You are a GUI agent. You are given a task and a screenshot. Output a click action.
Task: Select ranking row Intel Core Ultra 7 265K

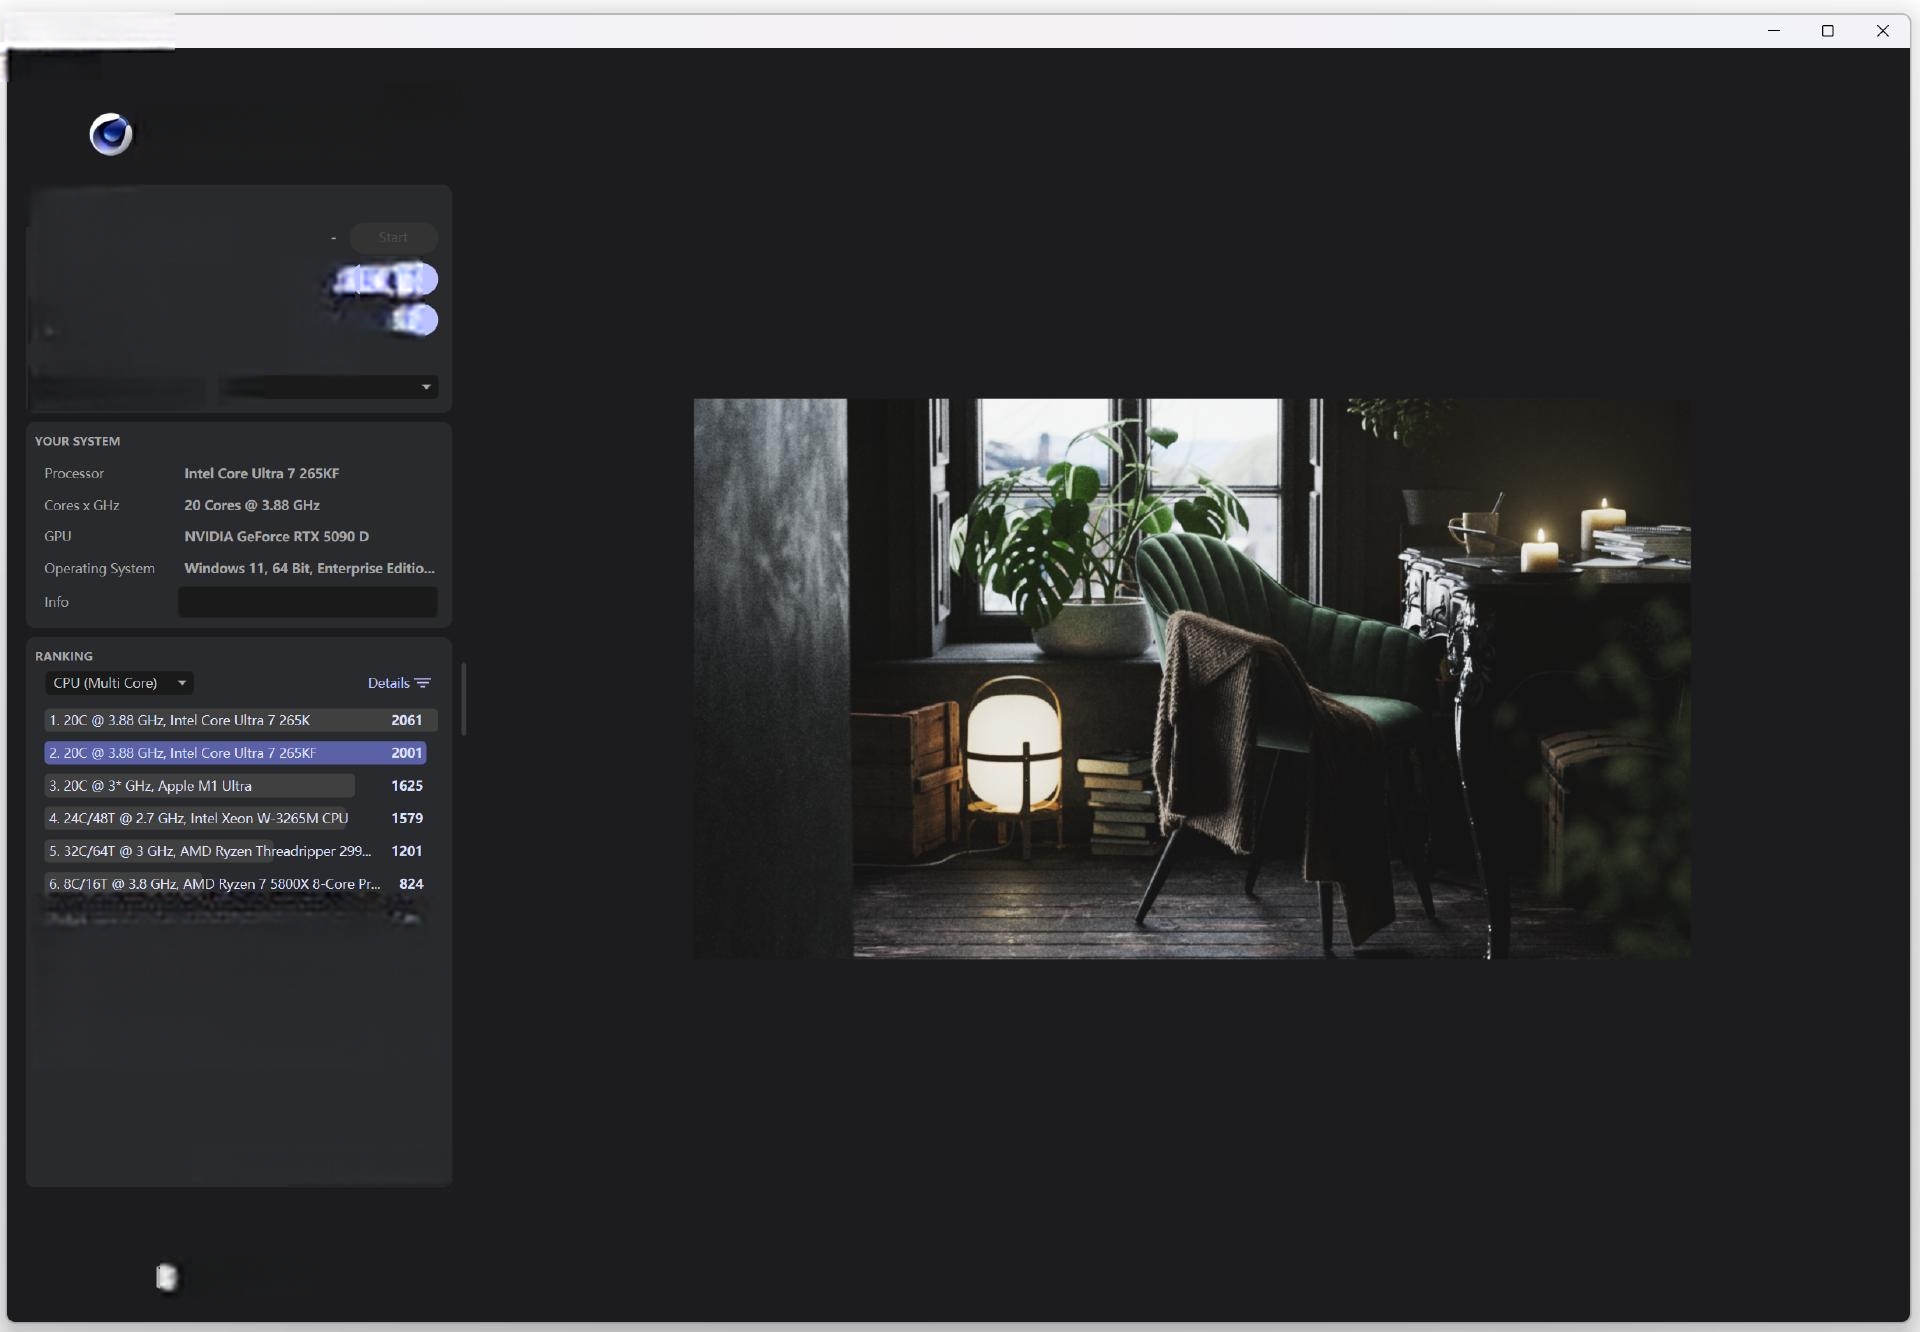(240, 720)
